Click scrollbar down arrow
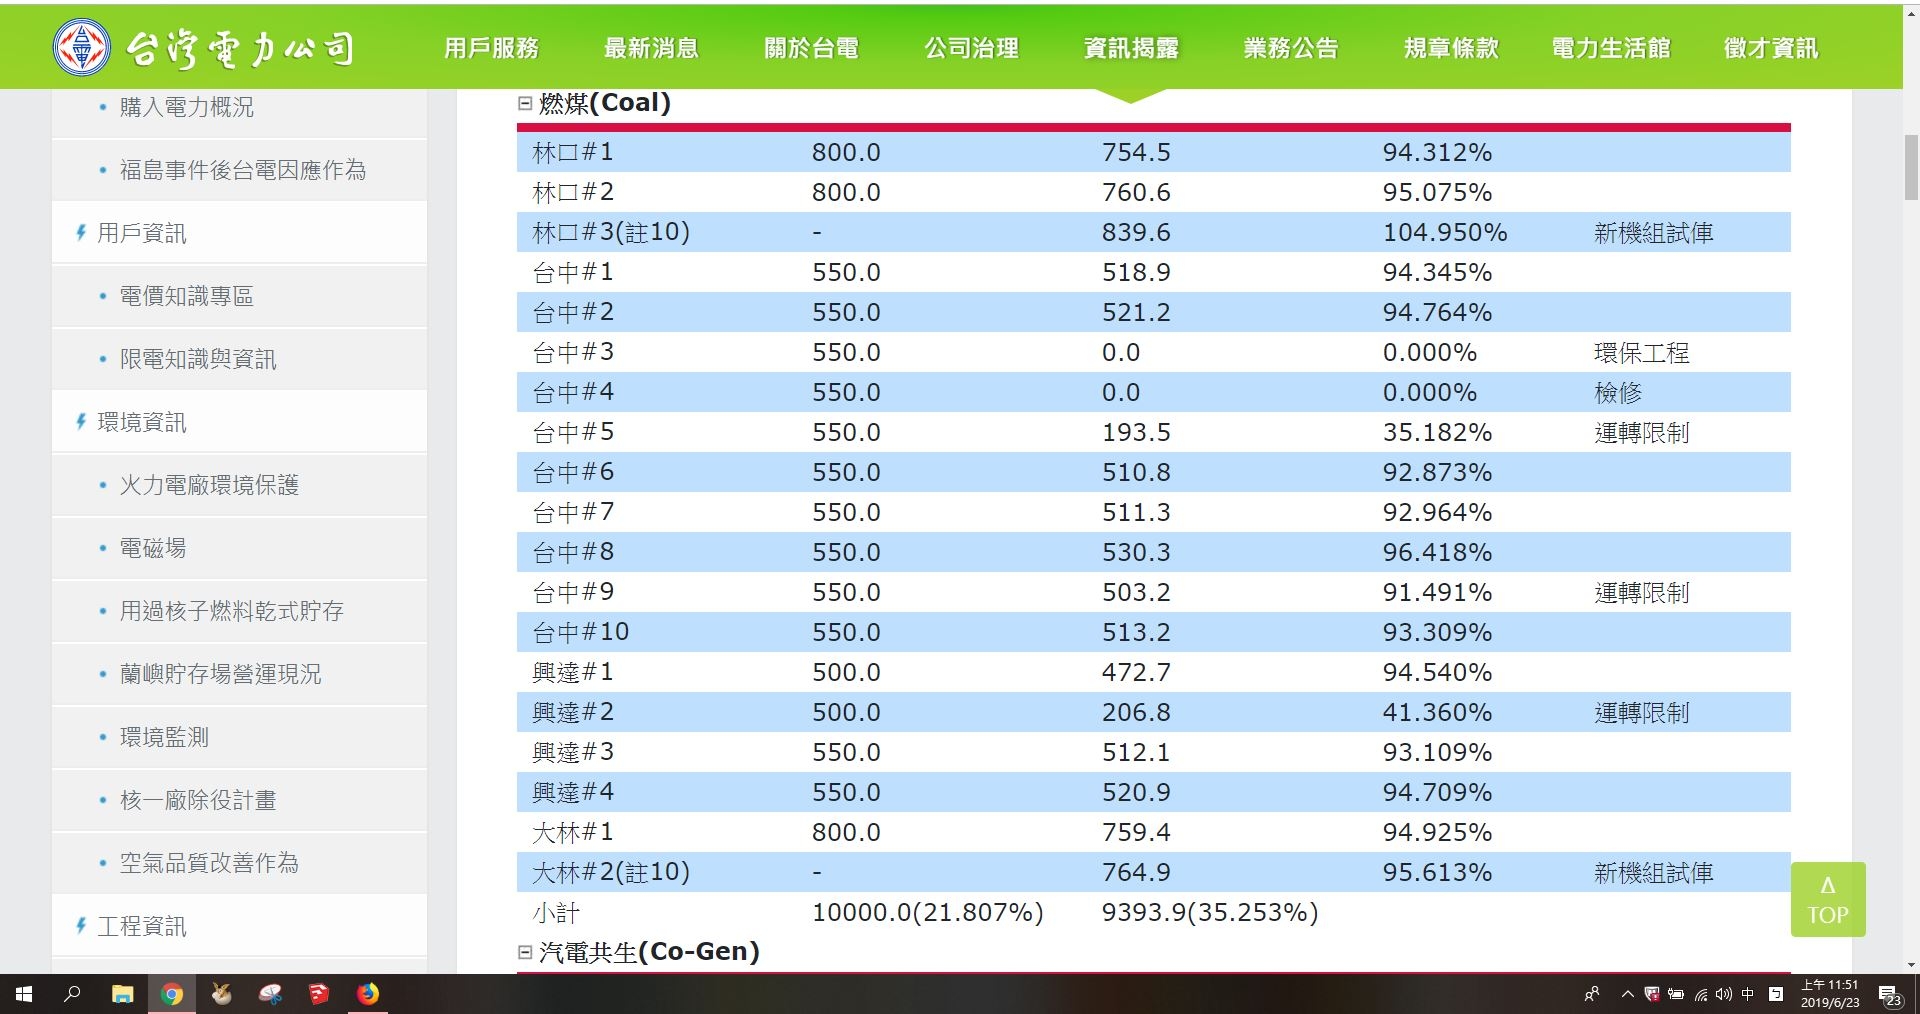The image size is (1920, 1014). [1911, 965]
